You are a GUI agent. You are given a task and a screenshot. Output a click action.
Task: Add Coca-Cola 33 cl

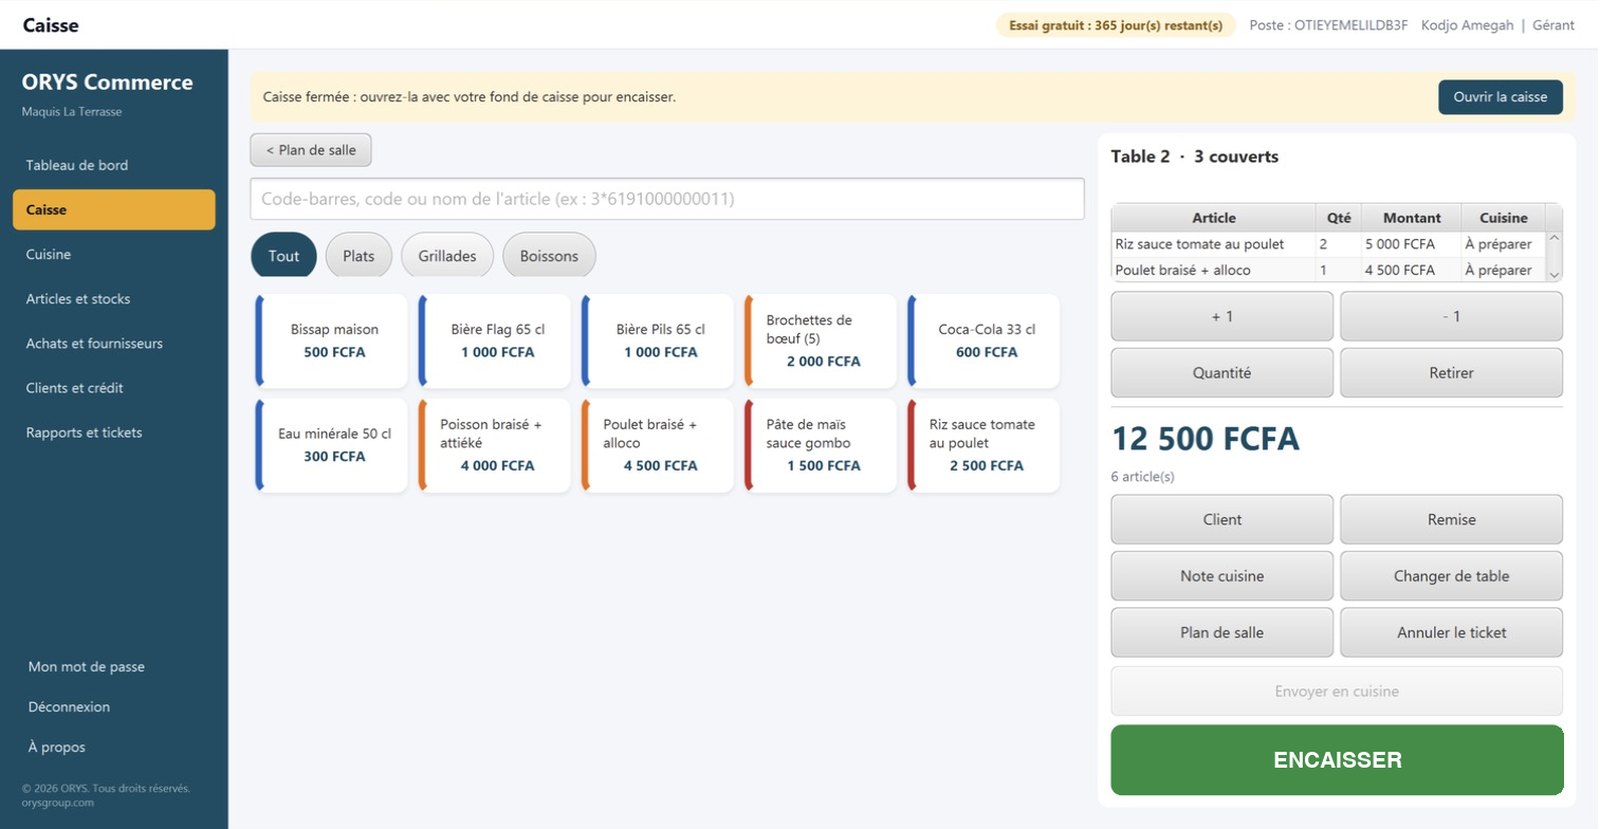pyautogui.click(x=984, y=341)
